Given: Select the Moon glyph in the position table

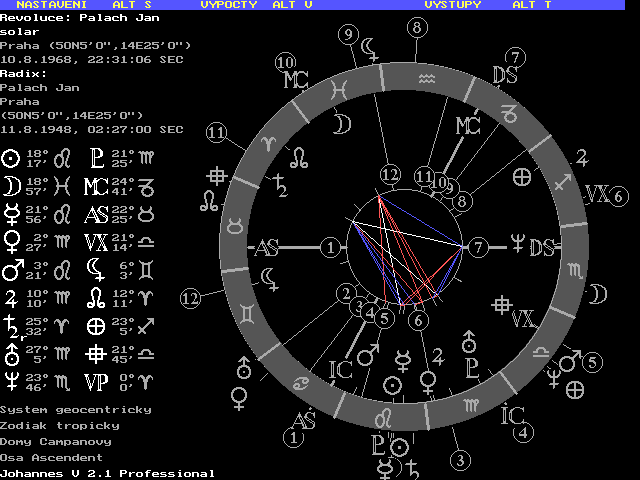Looking at the screenshot, I should coord(11,185).
